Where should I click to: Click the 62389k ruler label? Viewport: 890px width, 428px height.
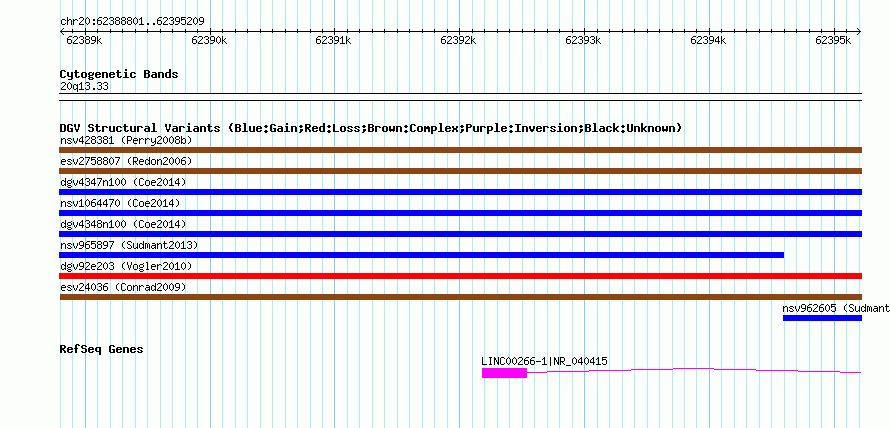(x=84, y=40)
